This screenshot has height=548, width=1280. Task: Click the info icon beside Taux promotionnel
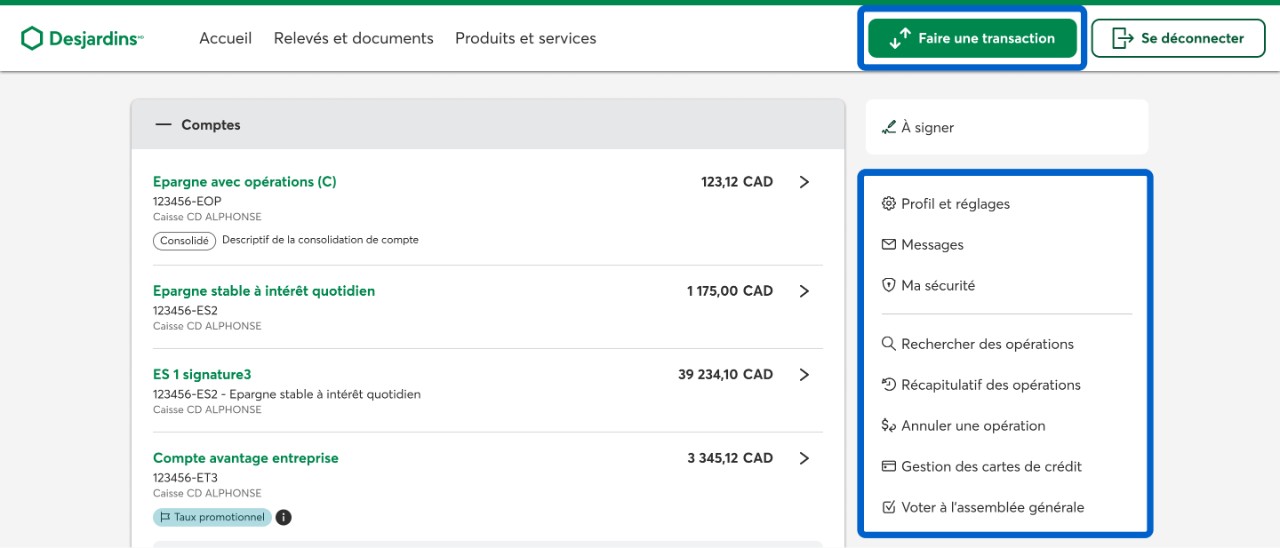point(284,518)
